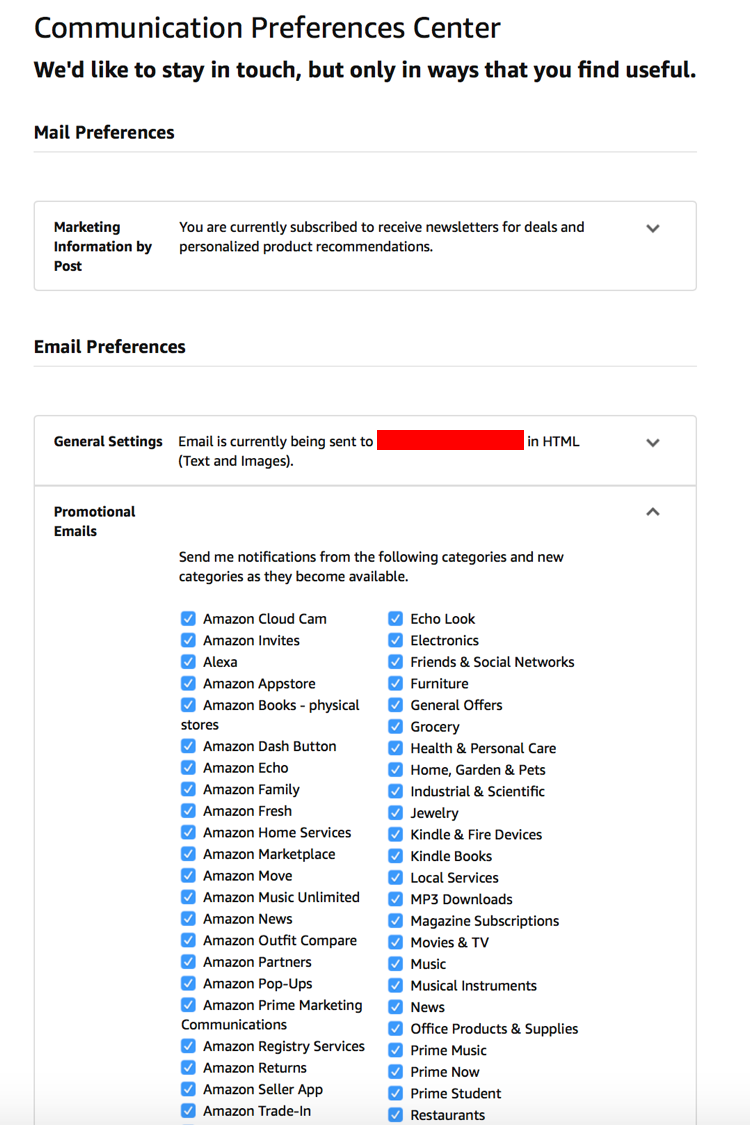This screenshot has height=1125, width=750.
Task: Uncheck the Amazon Invites checkbox
Action: (188, 640)
